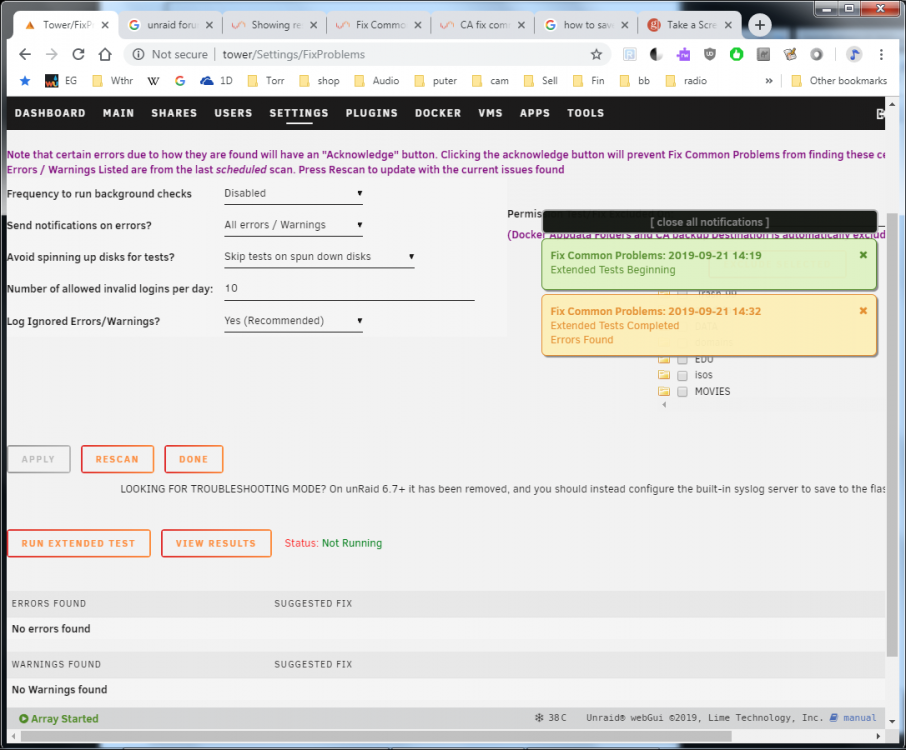Click the browser back arrow

(x=25, y=54)
